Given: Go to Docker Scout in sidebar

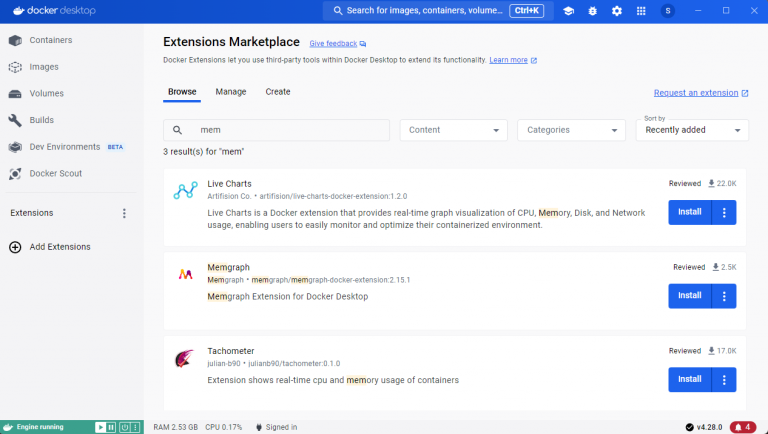Looking at the screenshot, I should [55, 173].
